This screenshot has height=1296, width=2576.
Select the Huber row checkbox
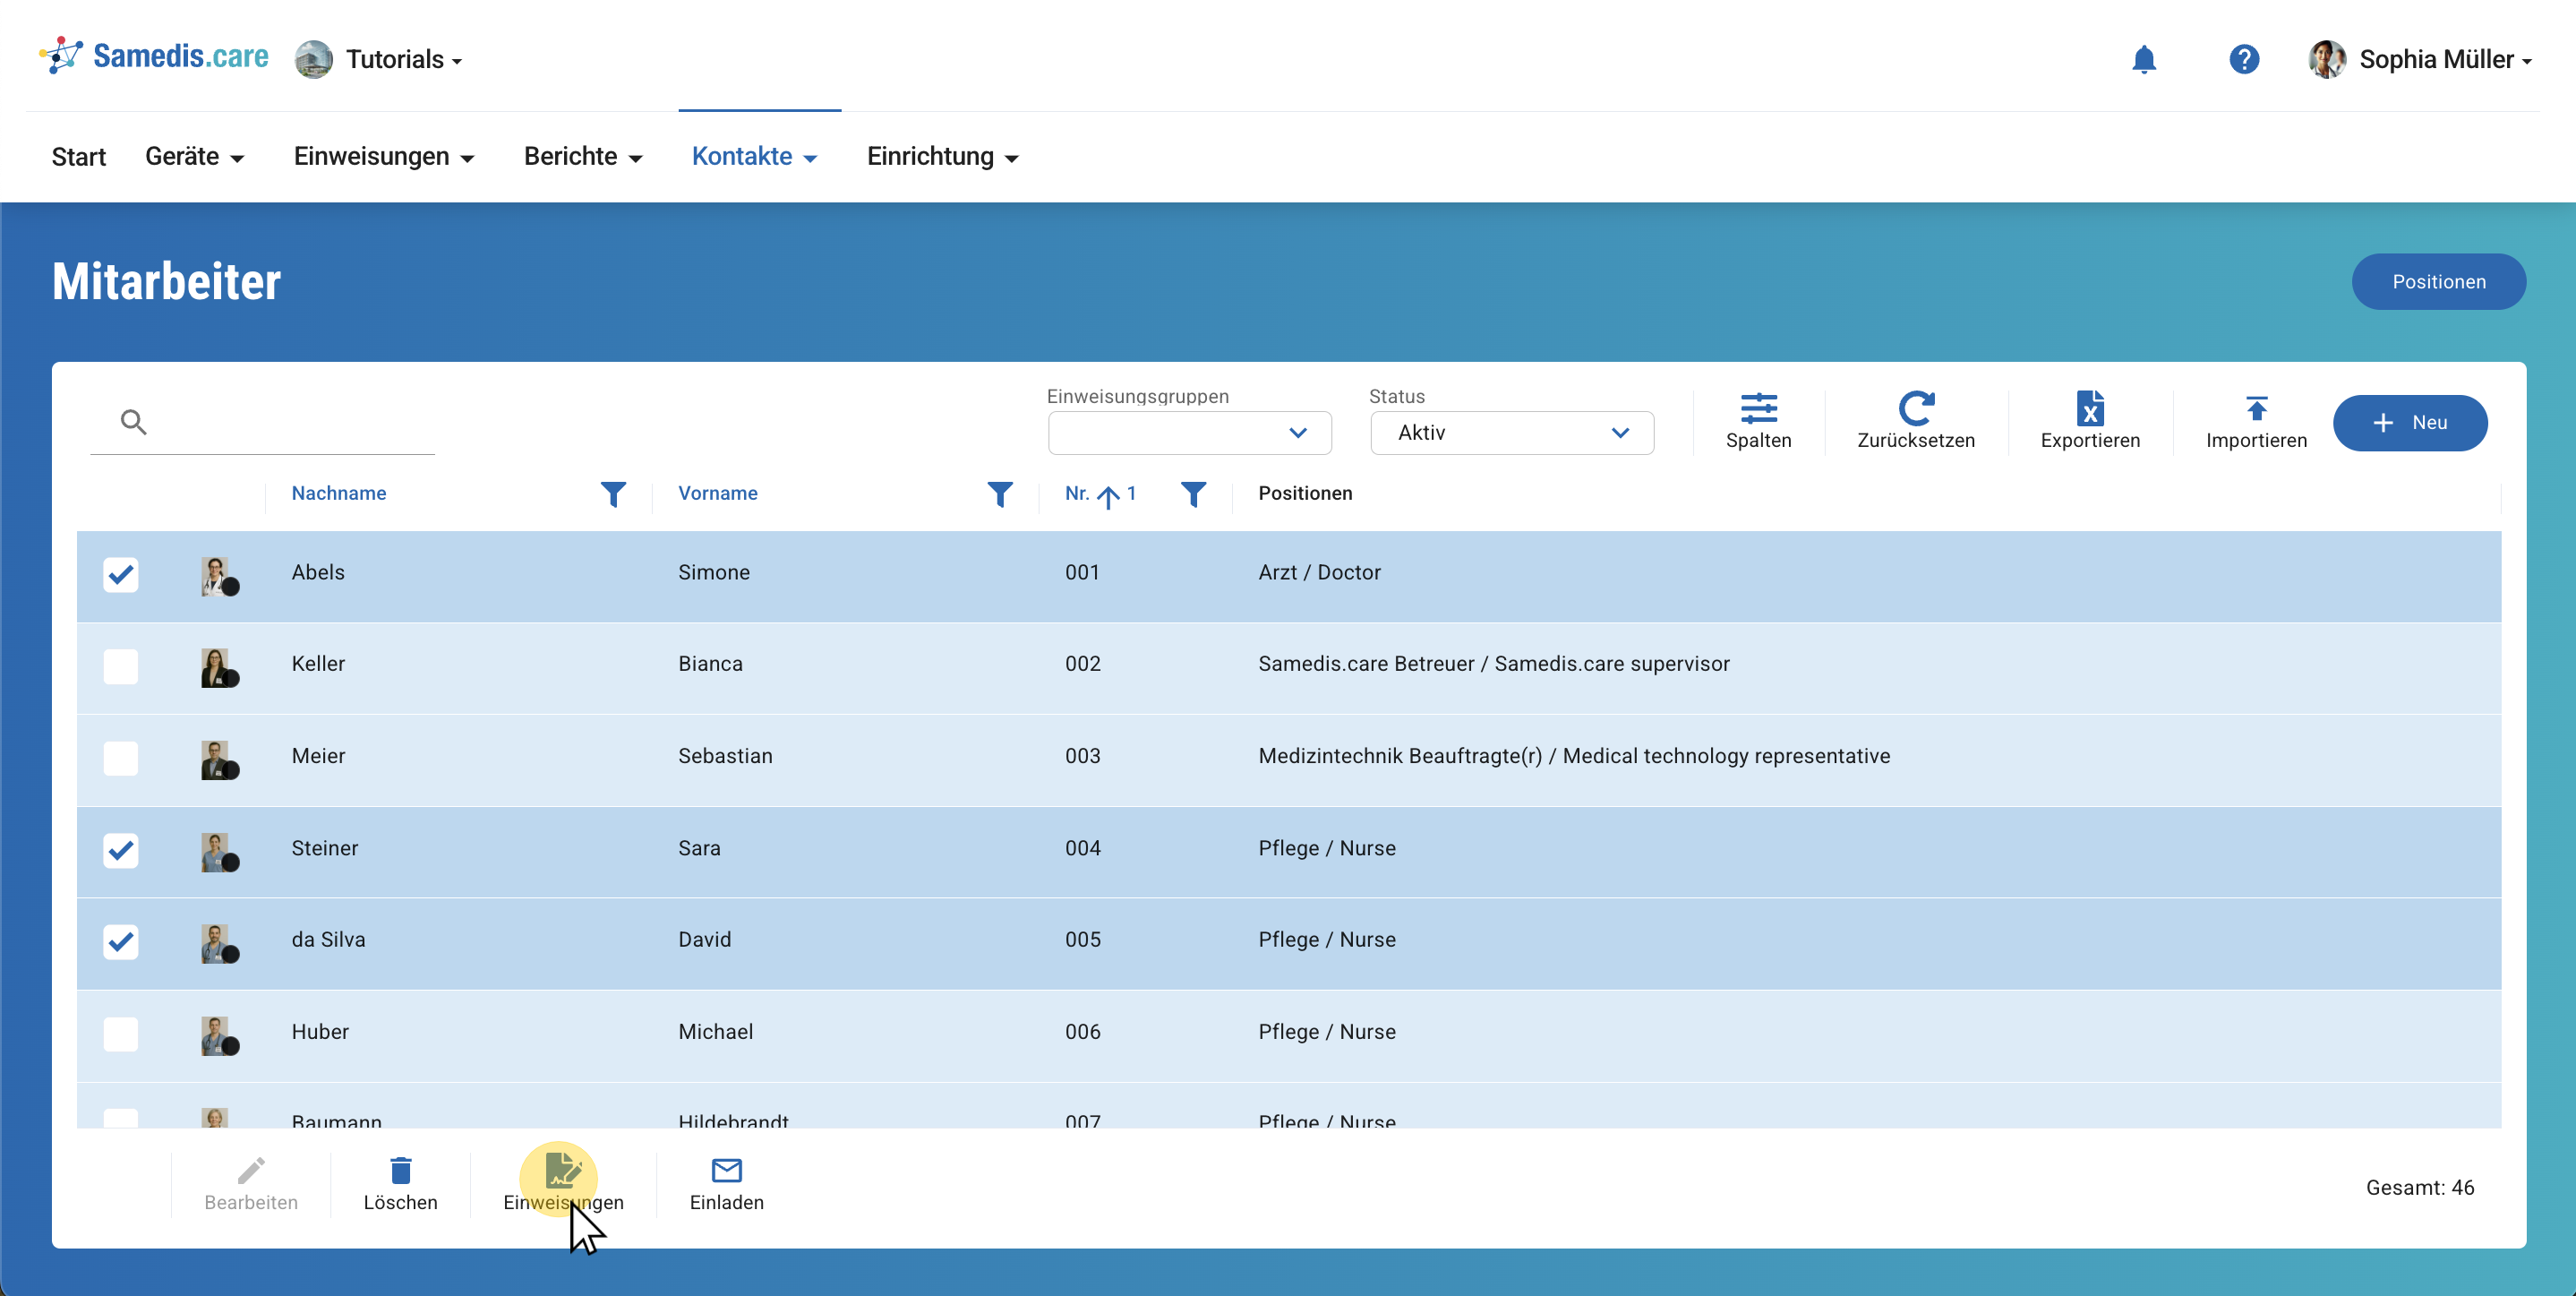(121, 1034)
